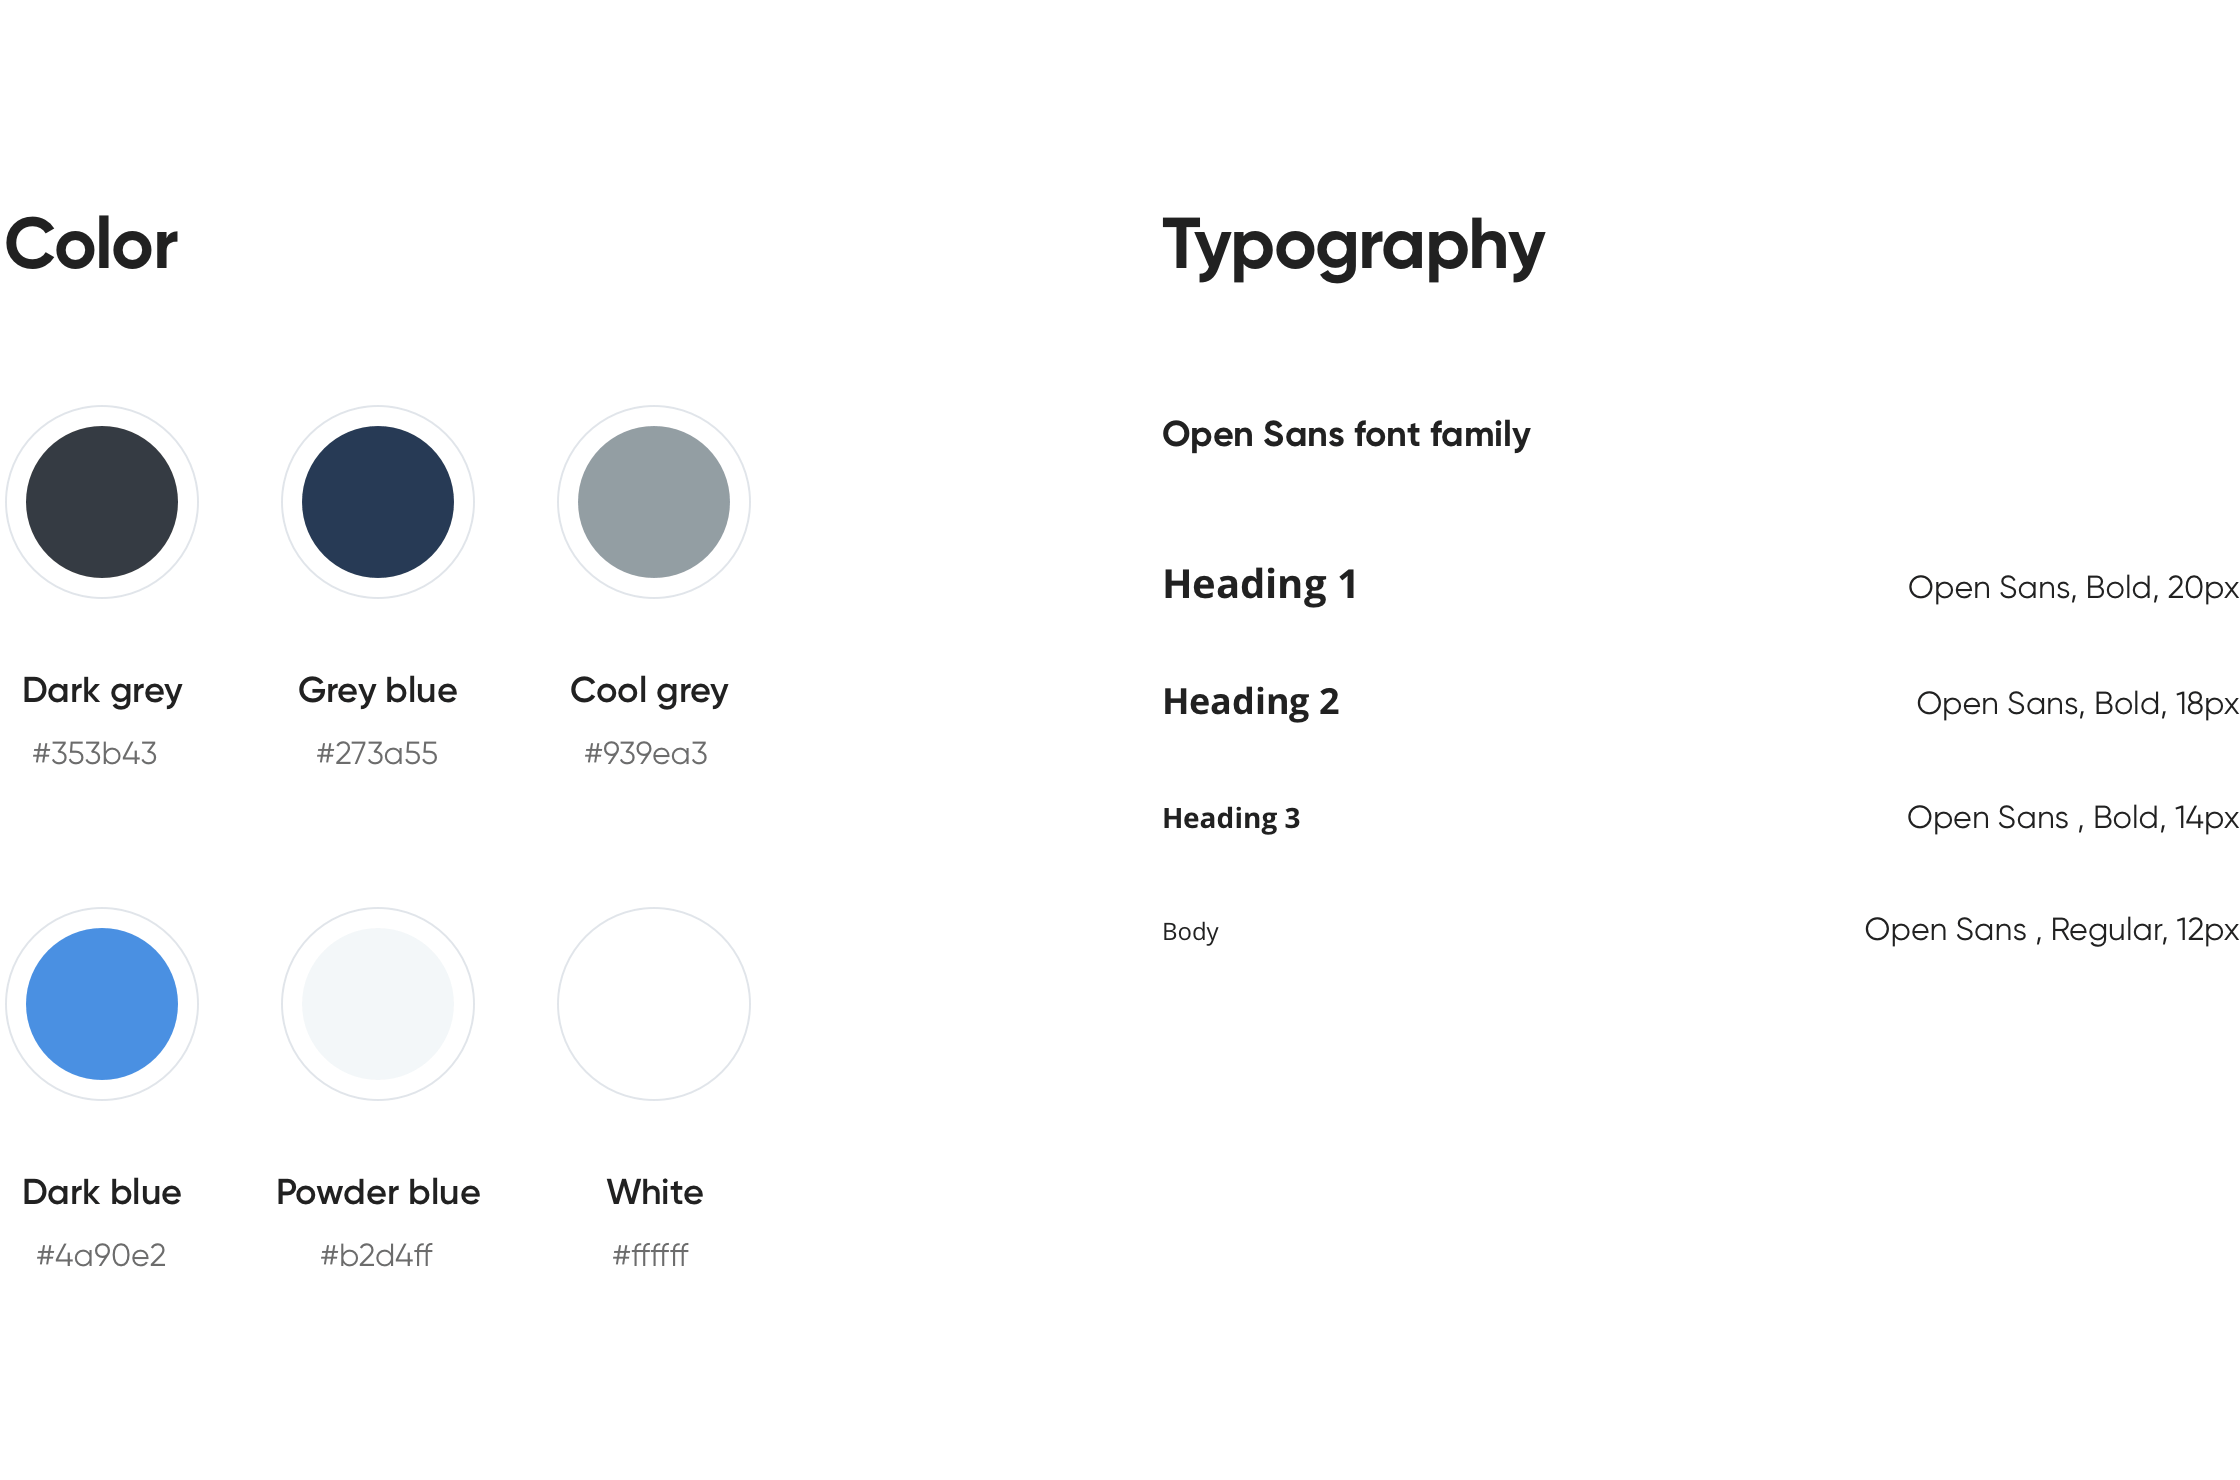The width and height of the screenshot is (2240, 1480).
Task: Toggle the Dark blue color selection
Action: 101,1004
